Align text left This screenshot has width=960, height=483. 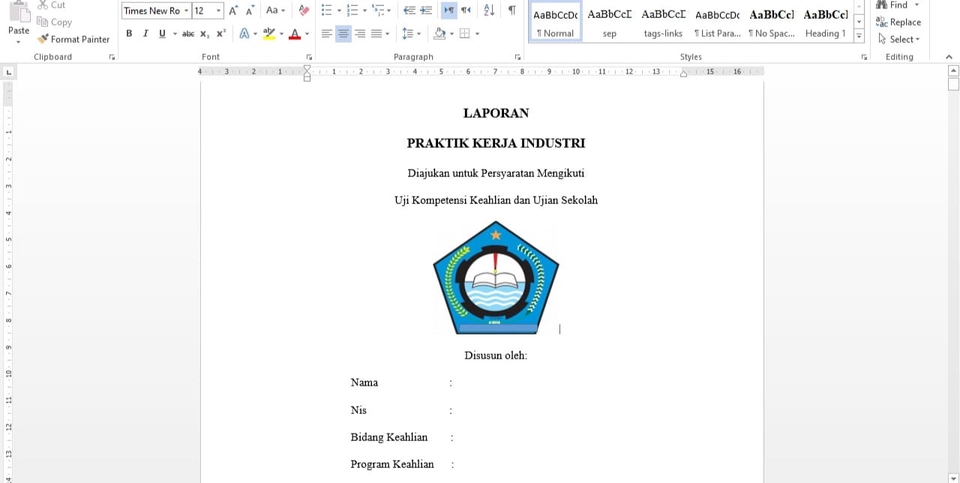click(x=327, y=34)
